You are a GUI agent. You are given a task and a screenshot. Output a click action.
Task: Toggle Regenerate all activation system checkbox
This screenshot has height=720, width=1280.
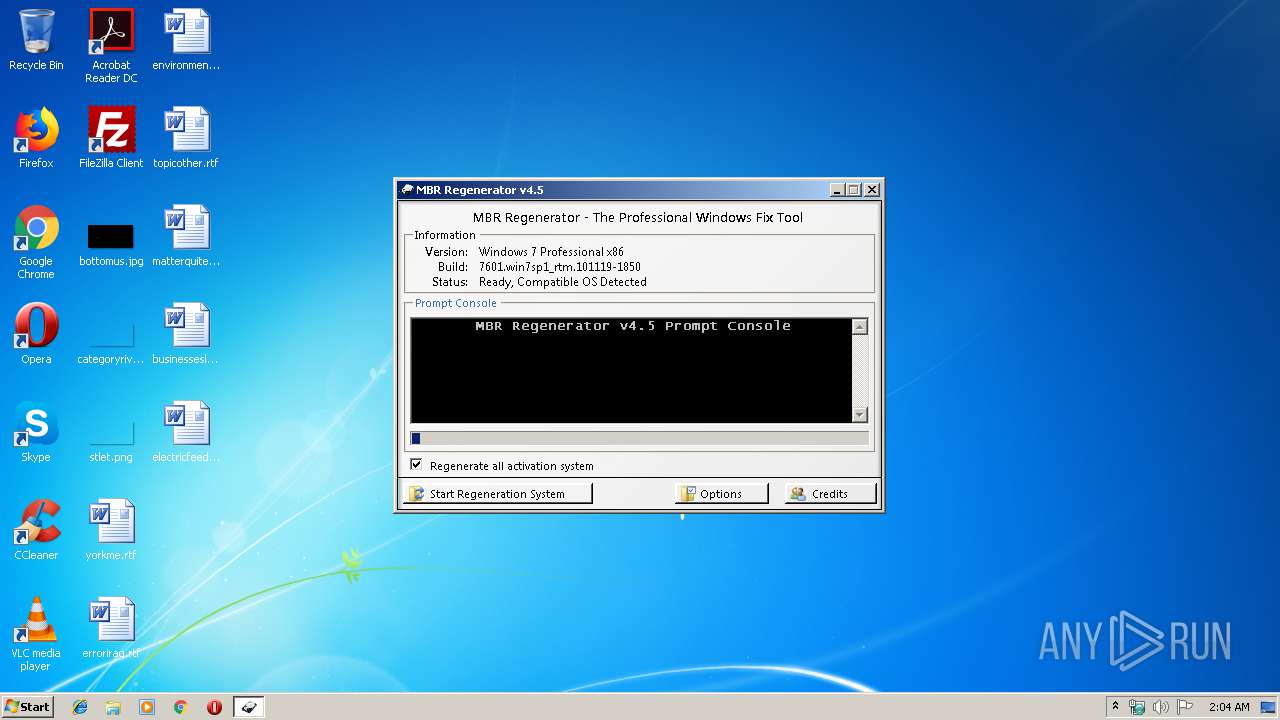point(416,465)
